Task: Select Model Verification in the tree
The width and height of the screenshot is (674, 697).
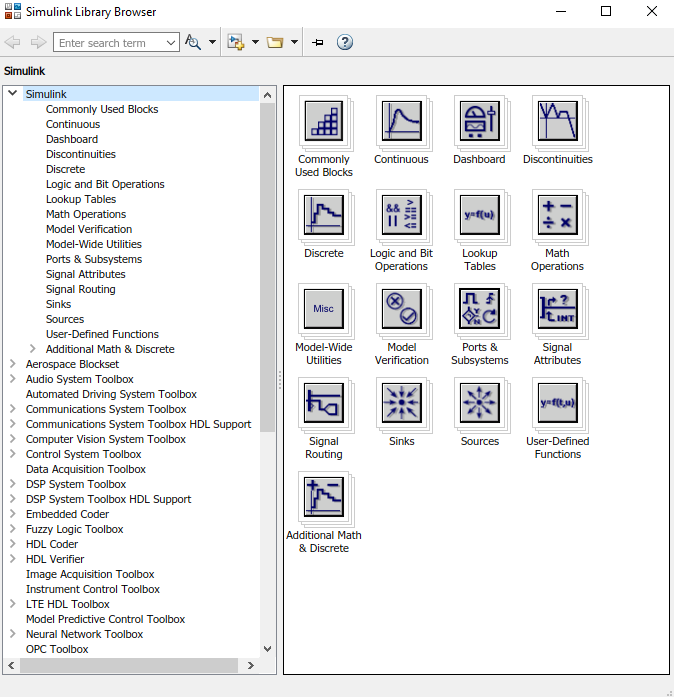Action: (89, 229)
